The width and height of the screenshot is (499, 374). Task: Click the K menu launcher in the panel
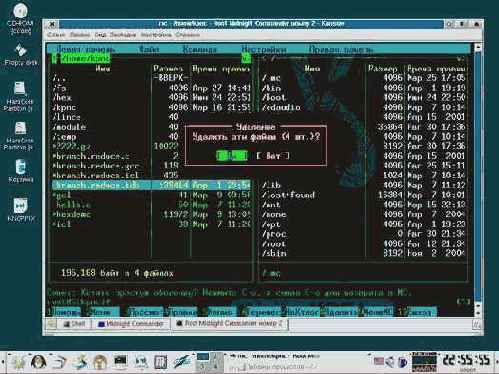tap(18, 362)
